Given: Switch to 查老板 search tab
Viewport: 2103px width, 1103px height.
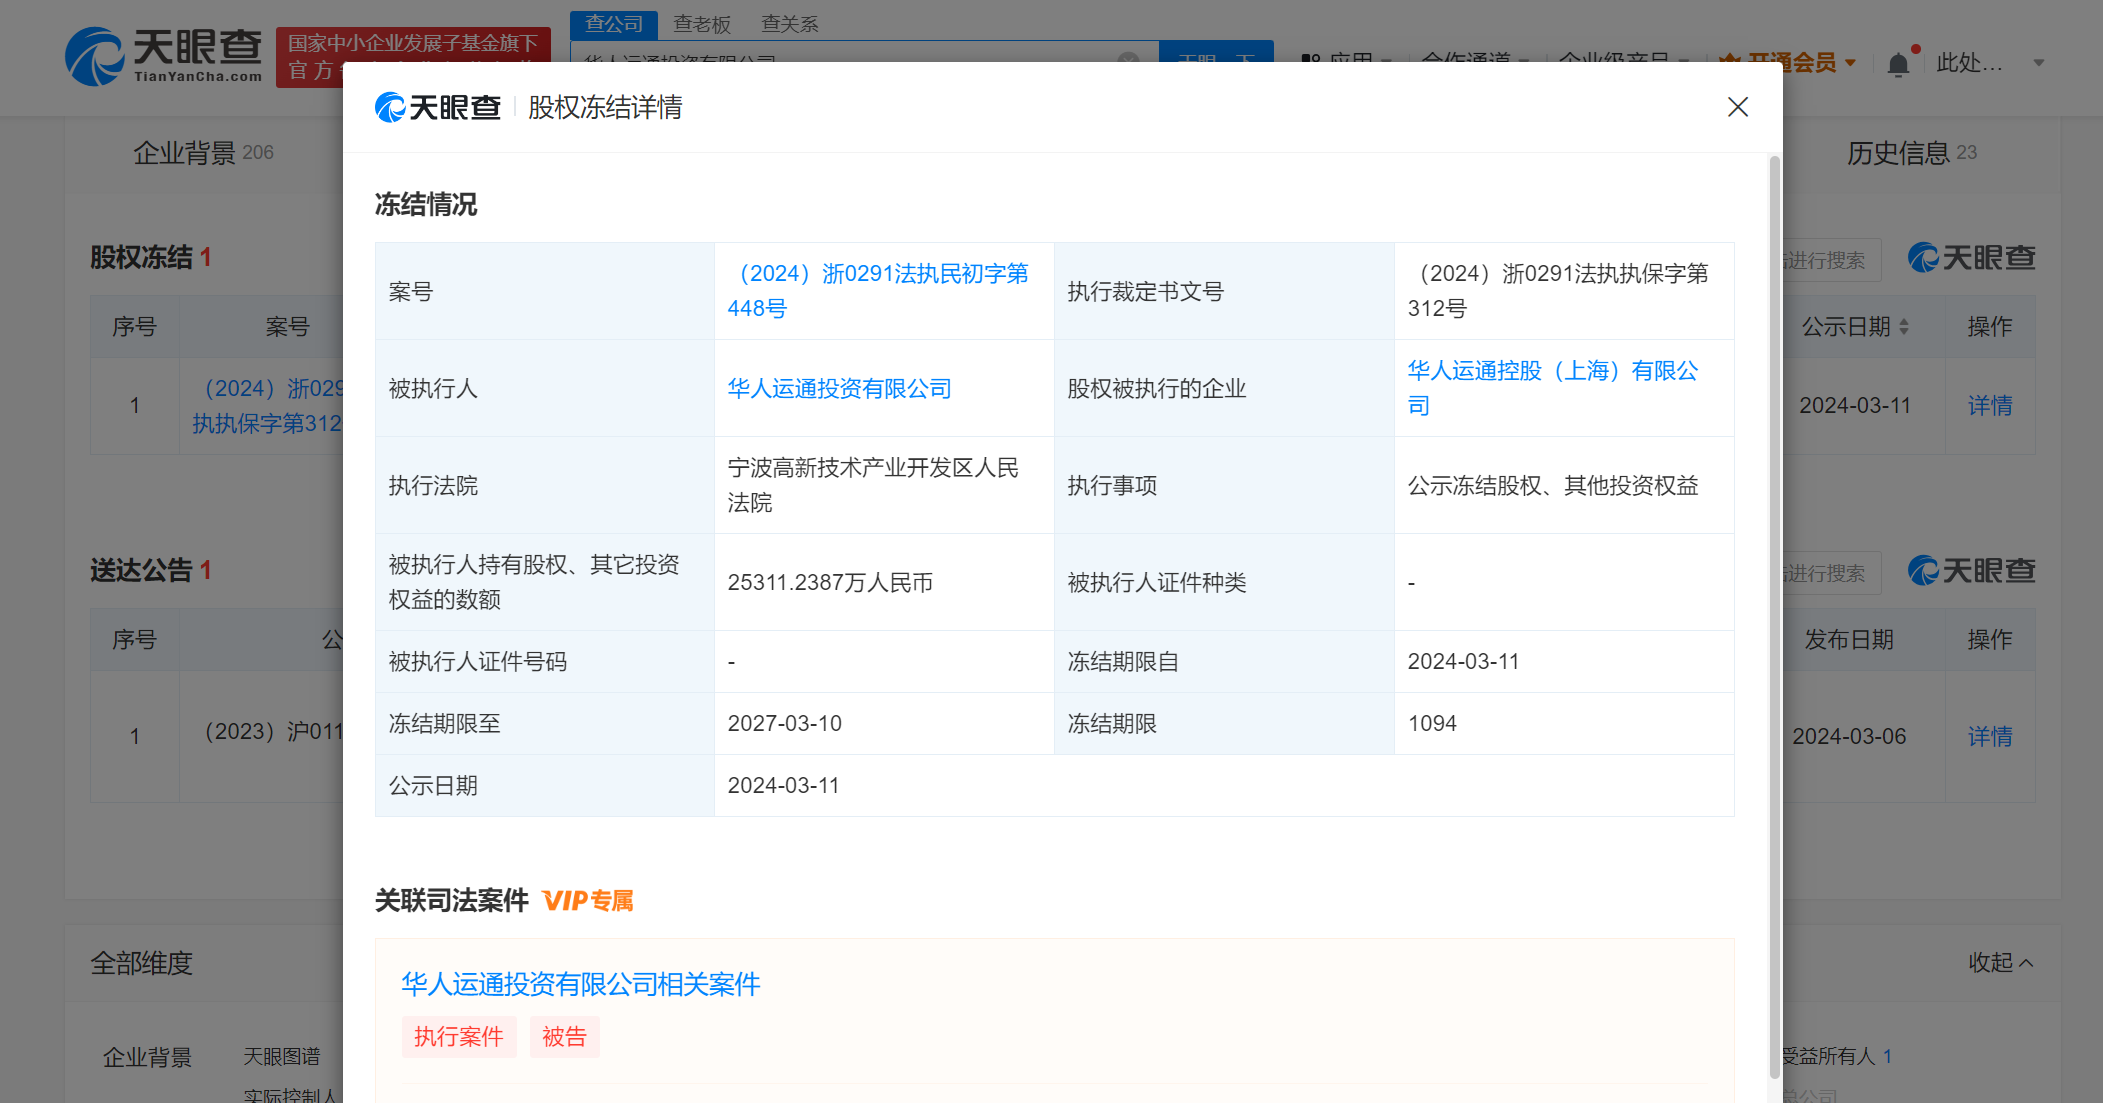Looking at the screenshot, I should pos(702,24).
